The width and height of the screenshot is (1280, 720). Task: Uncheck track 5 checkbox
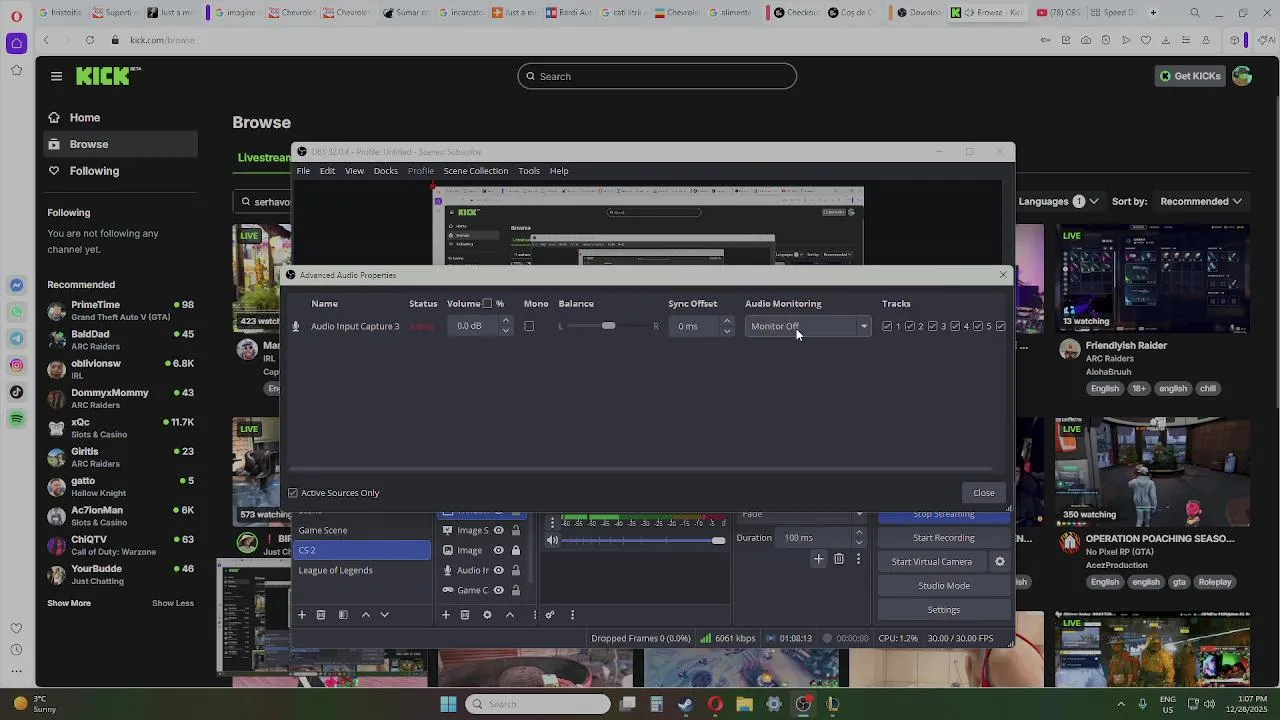[978, 326]
